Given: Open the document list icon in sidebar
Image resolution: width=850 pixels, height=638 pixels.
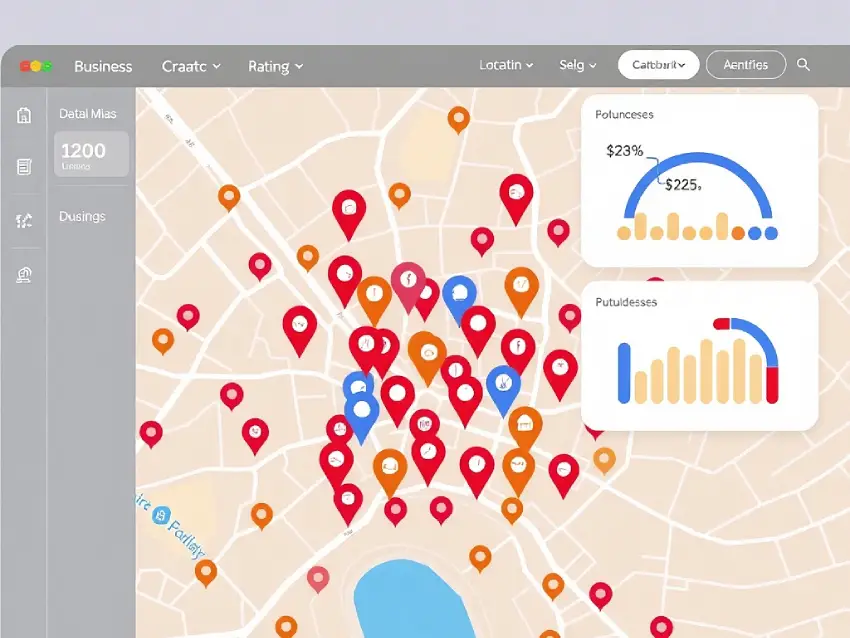Looking at the screenshot, I should pyautogui.click(x=24, y=167).
